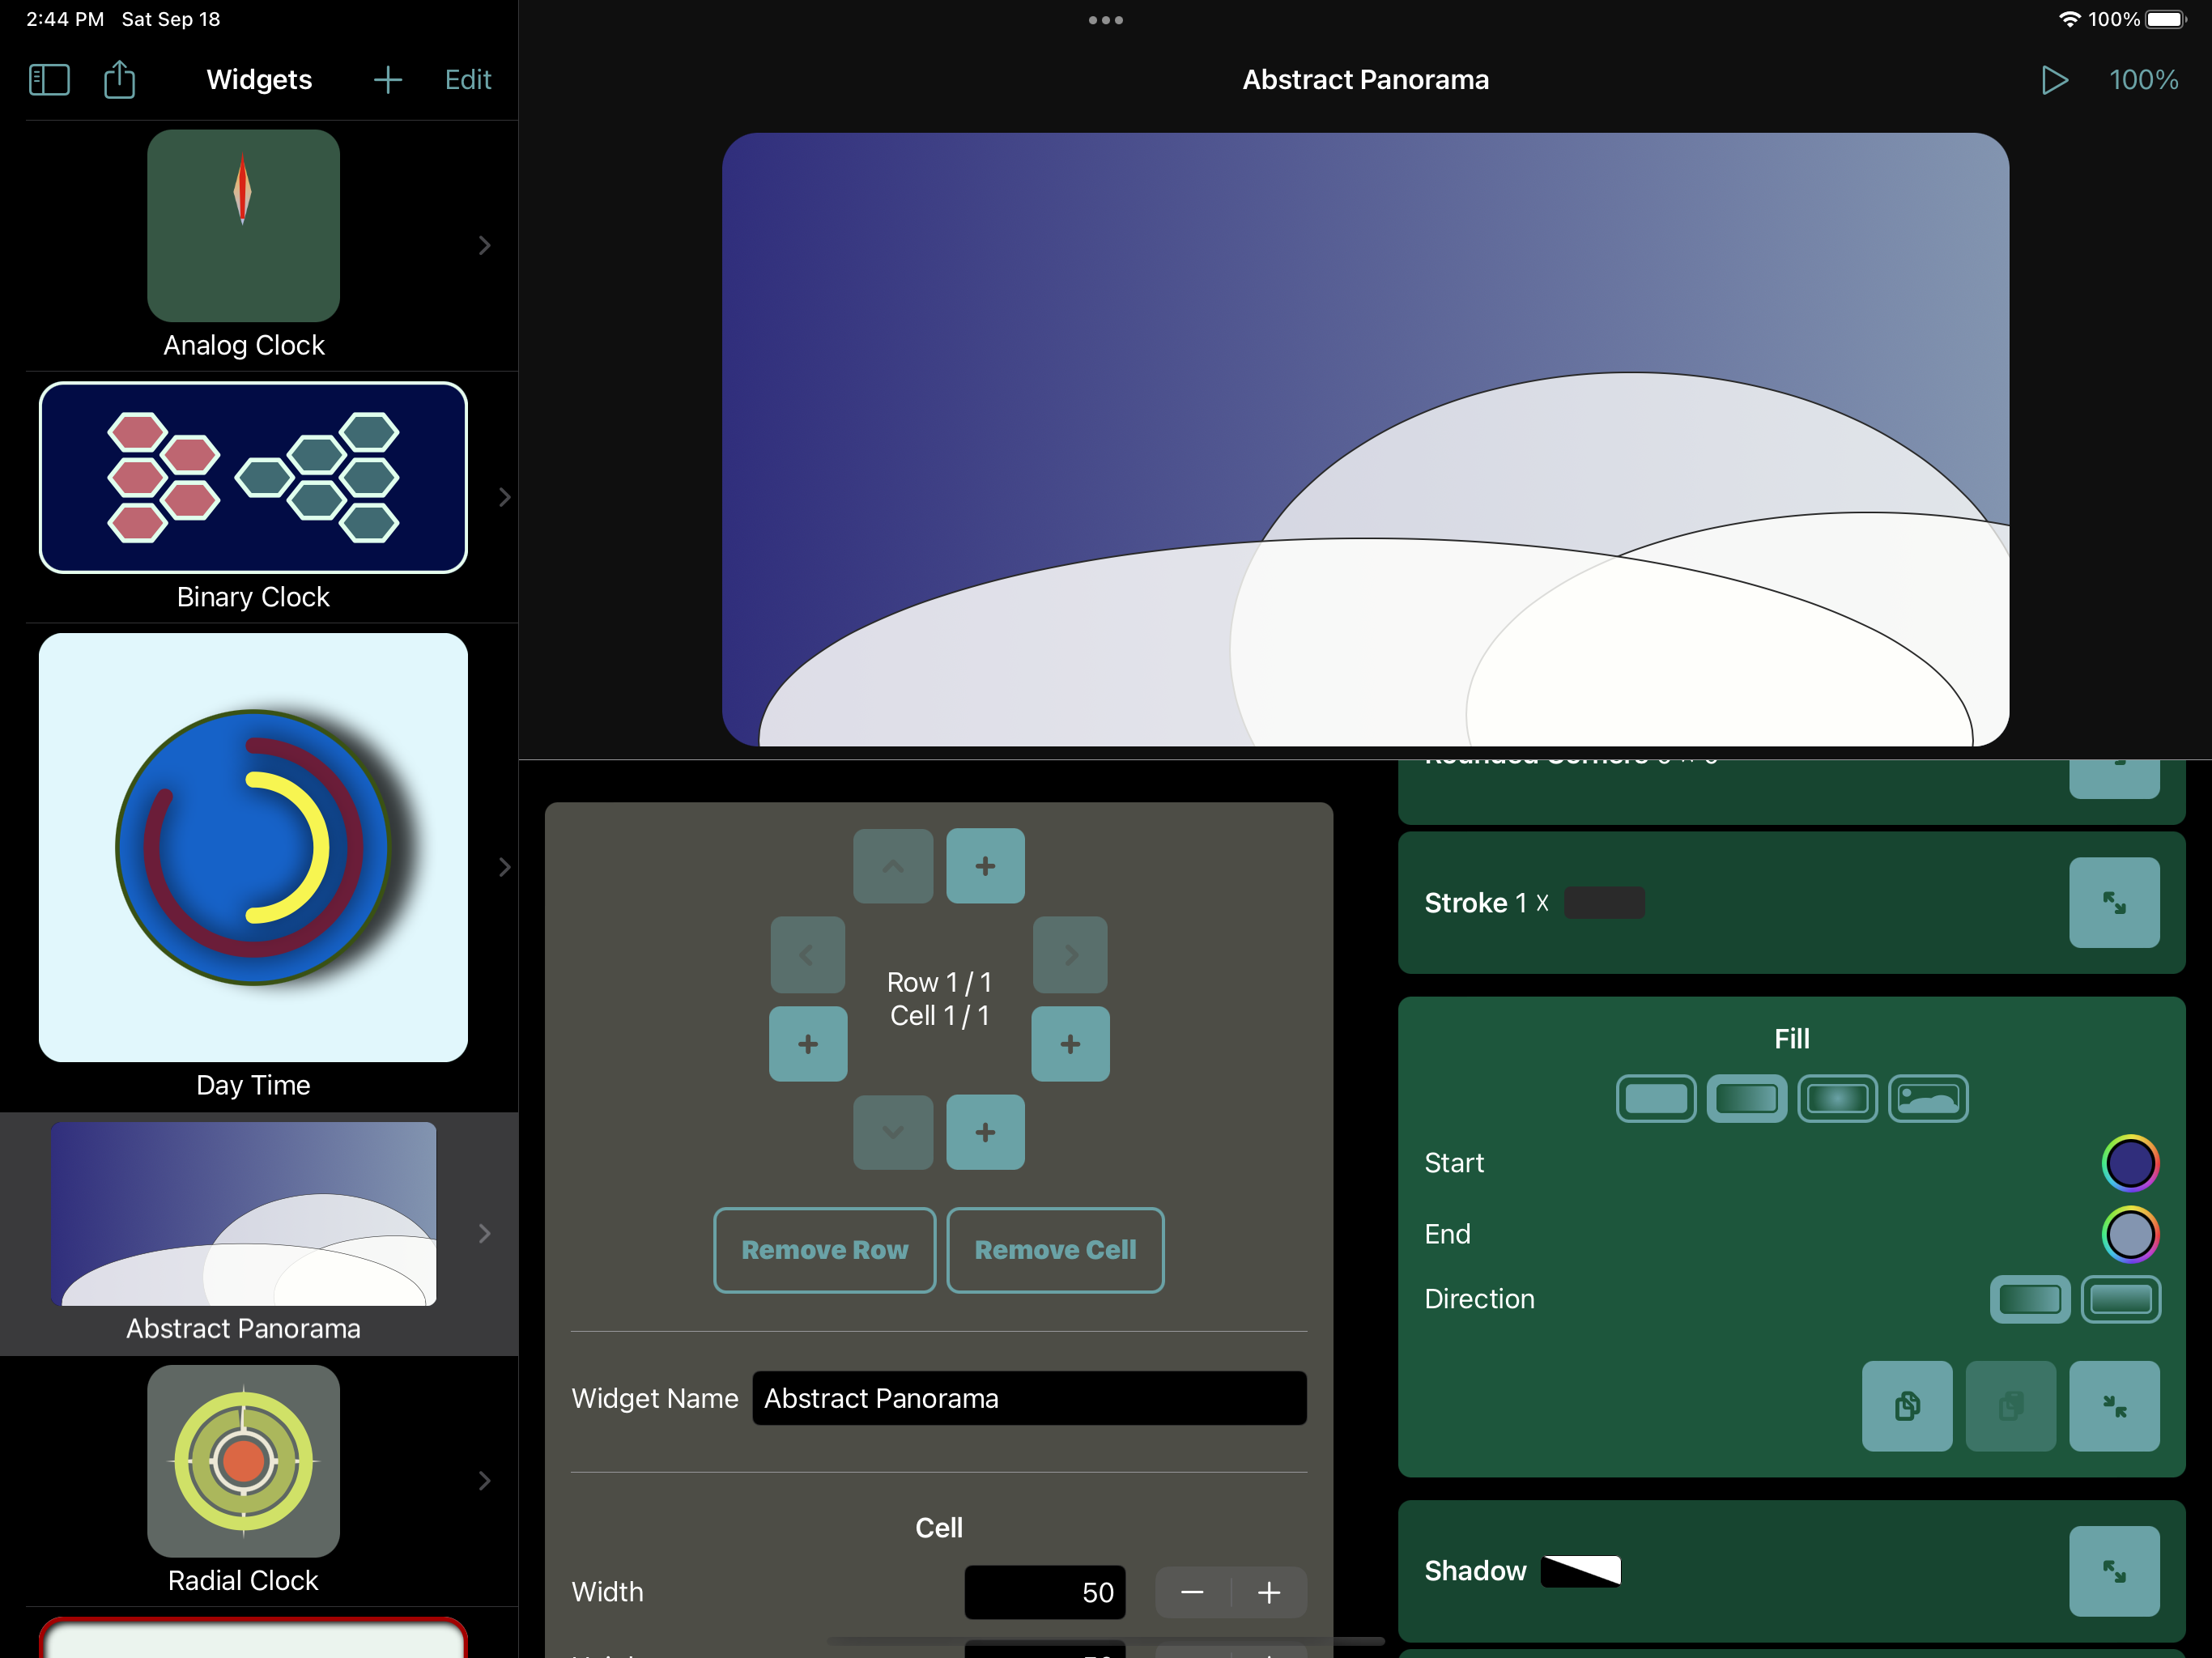
Task: Expand the Stroke section
Action: [2113, 902]
